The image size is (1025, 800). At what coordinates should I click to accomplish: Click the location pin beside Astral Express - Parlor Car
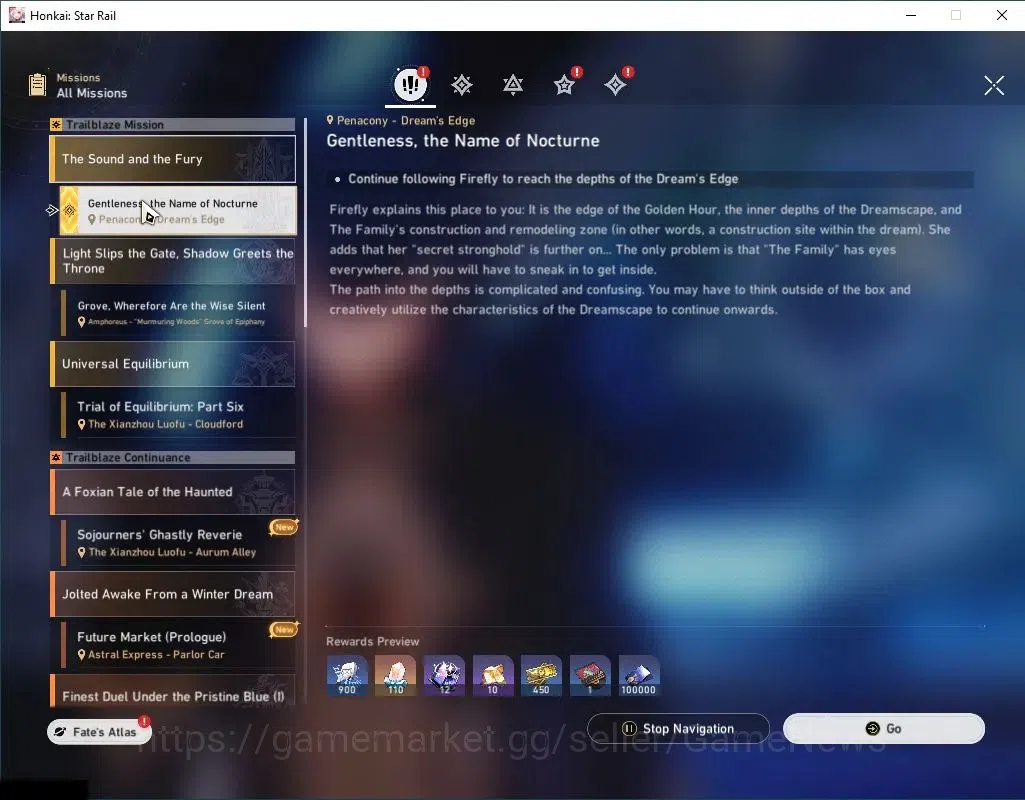tap(82, 654)
